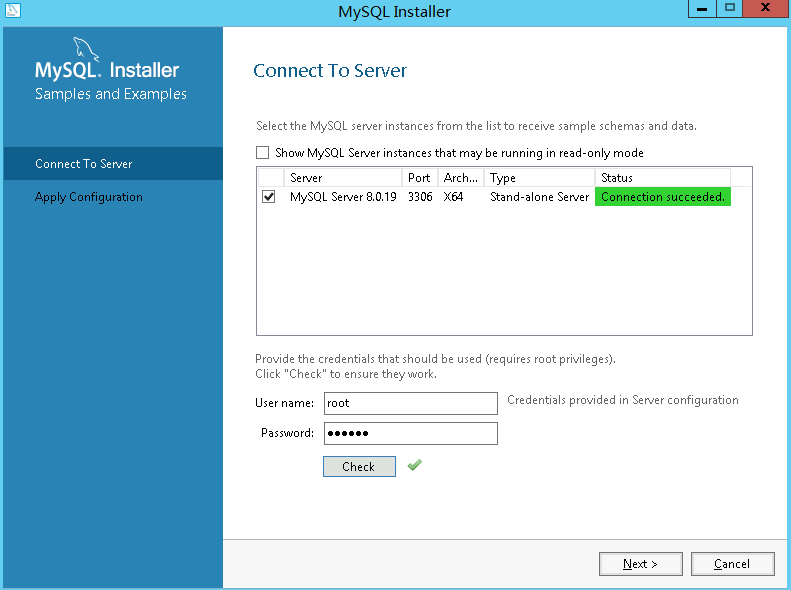
Task: Click the MySQL Installer title bar icon
Action: 12,10
